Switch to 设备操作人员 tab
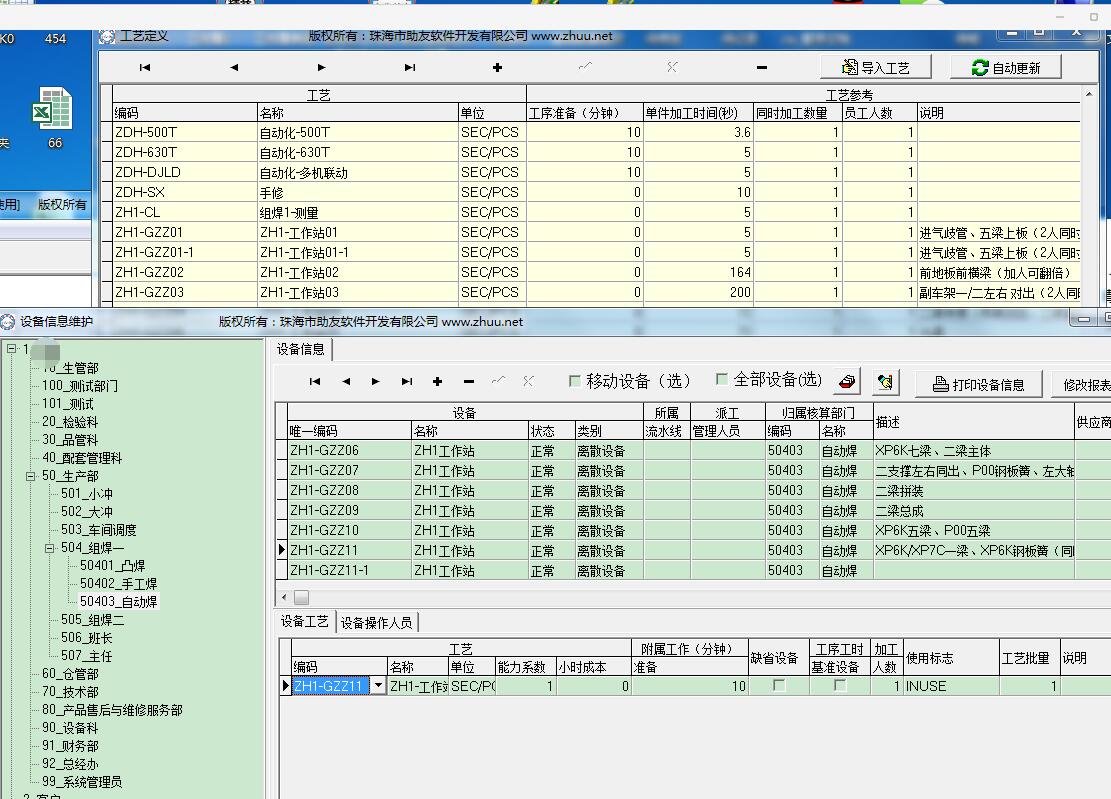 coord(376,623)
